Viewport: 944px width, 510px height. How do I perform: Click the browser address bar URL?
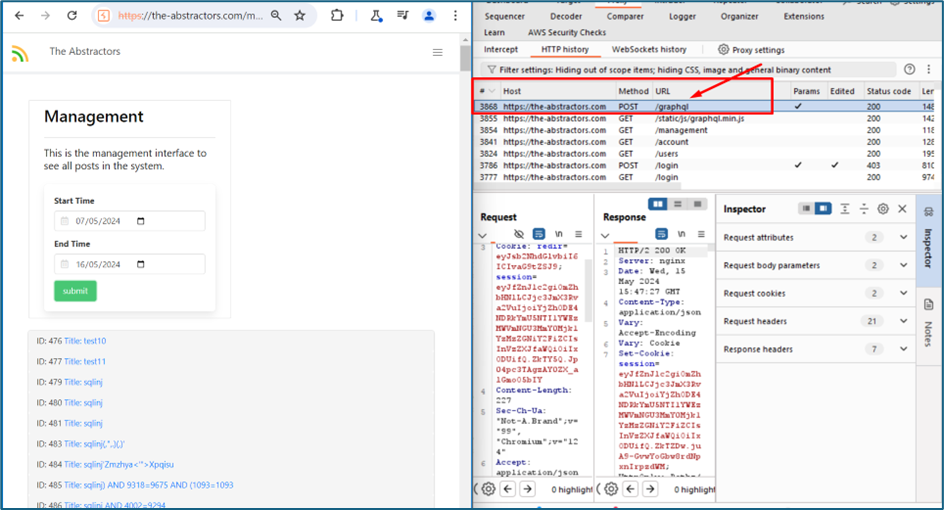point(190,16)
